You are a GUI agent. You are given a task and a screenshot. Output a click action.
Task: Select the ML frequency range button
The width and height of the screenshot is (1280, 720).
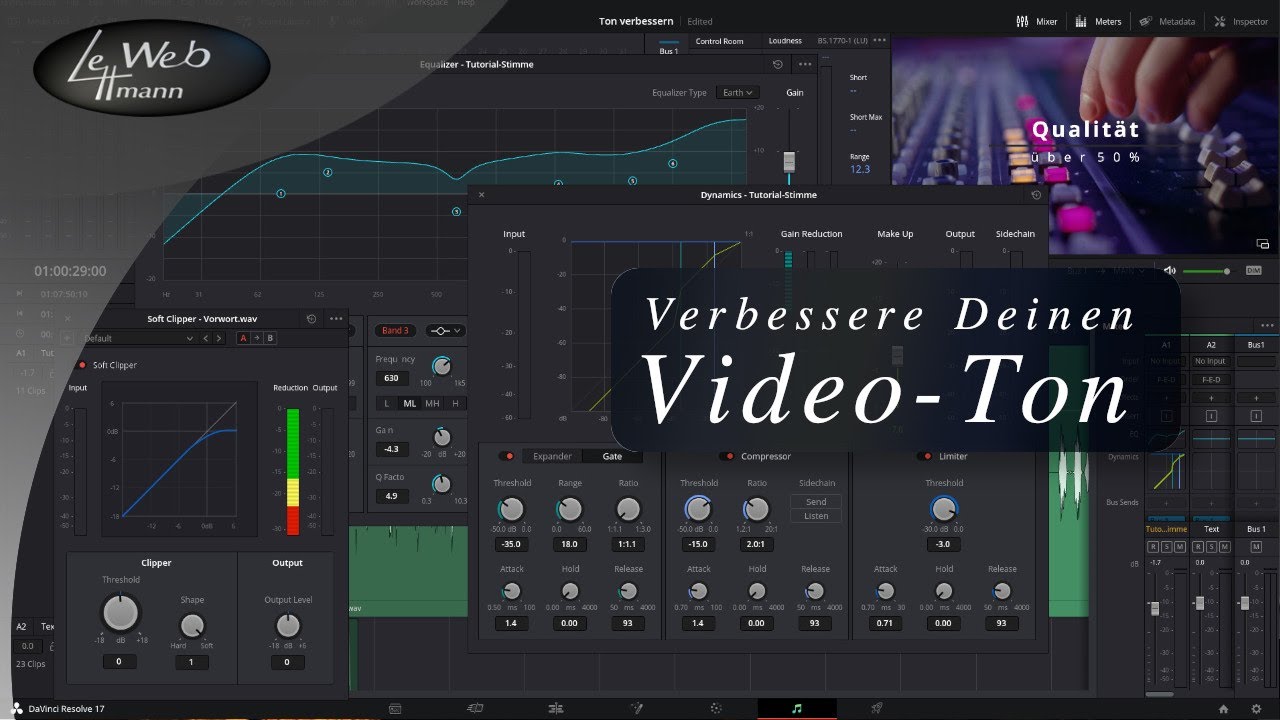click(x=409, y=403)
